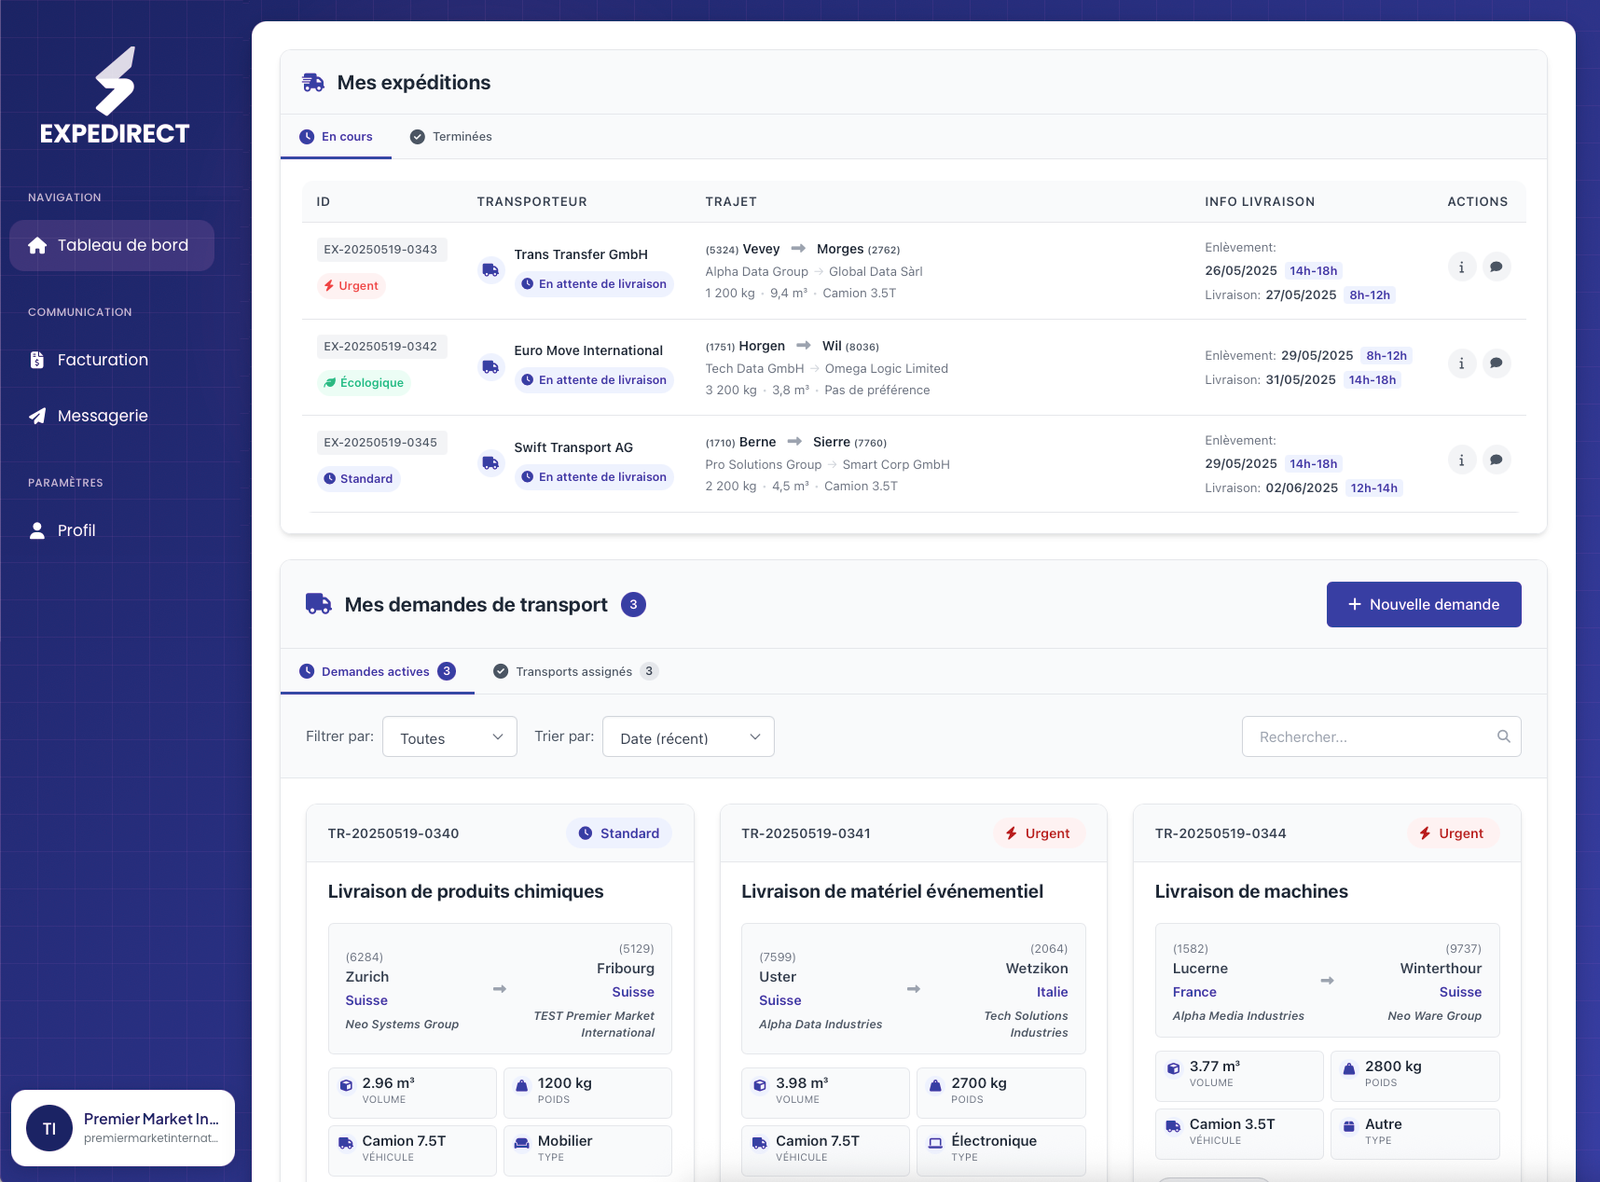Image resolution: width=1600 pixels, height=1182 pixels.
Task: Click the weight icon of 2800 kg
Action: pyautogui.click(x=1348, y=1069)
